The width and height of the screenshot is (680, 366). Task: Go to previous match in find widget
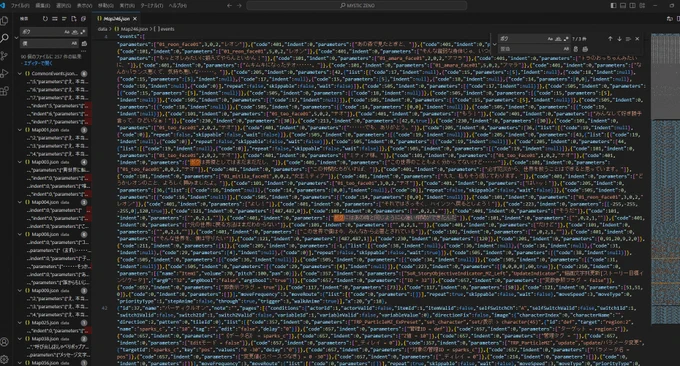click(610, 39)
